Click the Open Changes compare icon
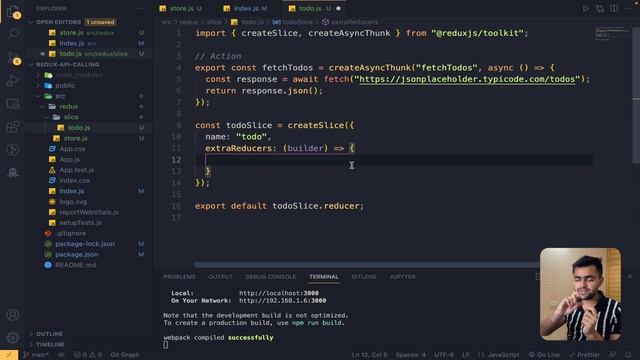This screenshot has height=360, width=640. pos(600,8)
